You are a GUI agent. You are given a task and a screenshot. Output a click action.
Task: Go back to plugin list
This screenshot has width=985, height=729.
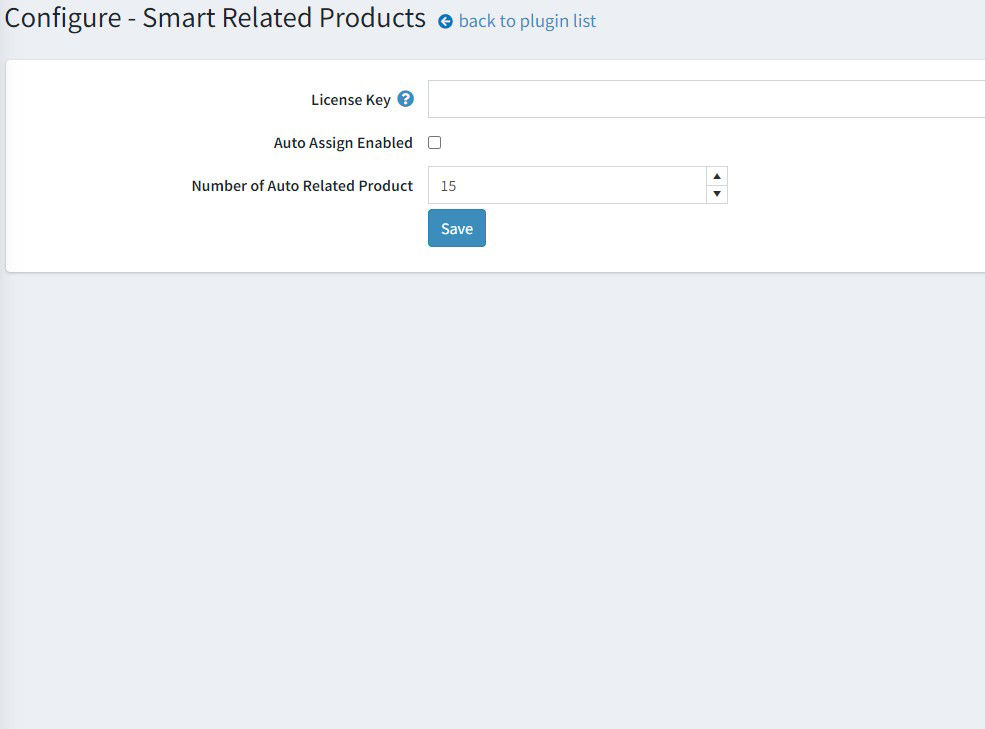point(527,21)
